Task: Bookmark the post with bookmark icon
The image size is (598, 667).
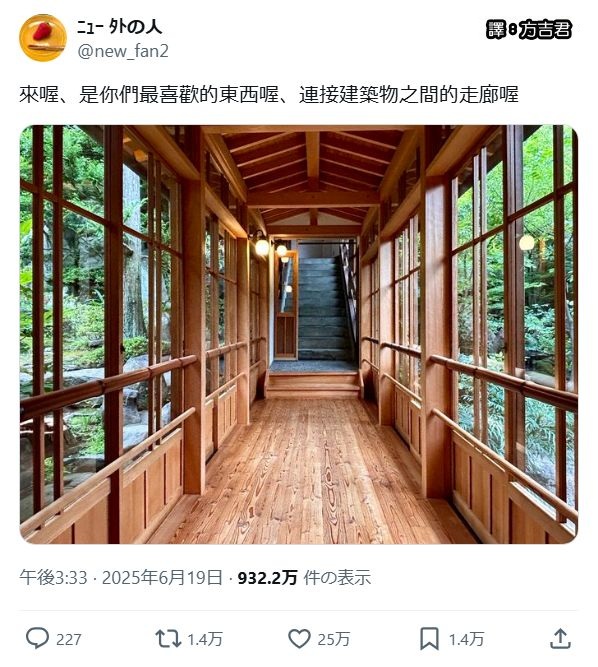Action: (x=429, y=638)
